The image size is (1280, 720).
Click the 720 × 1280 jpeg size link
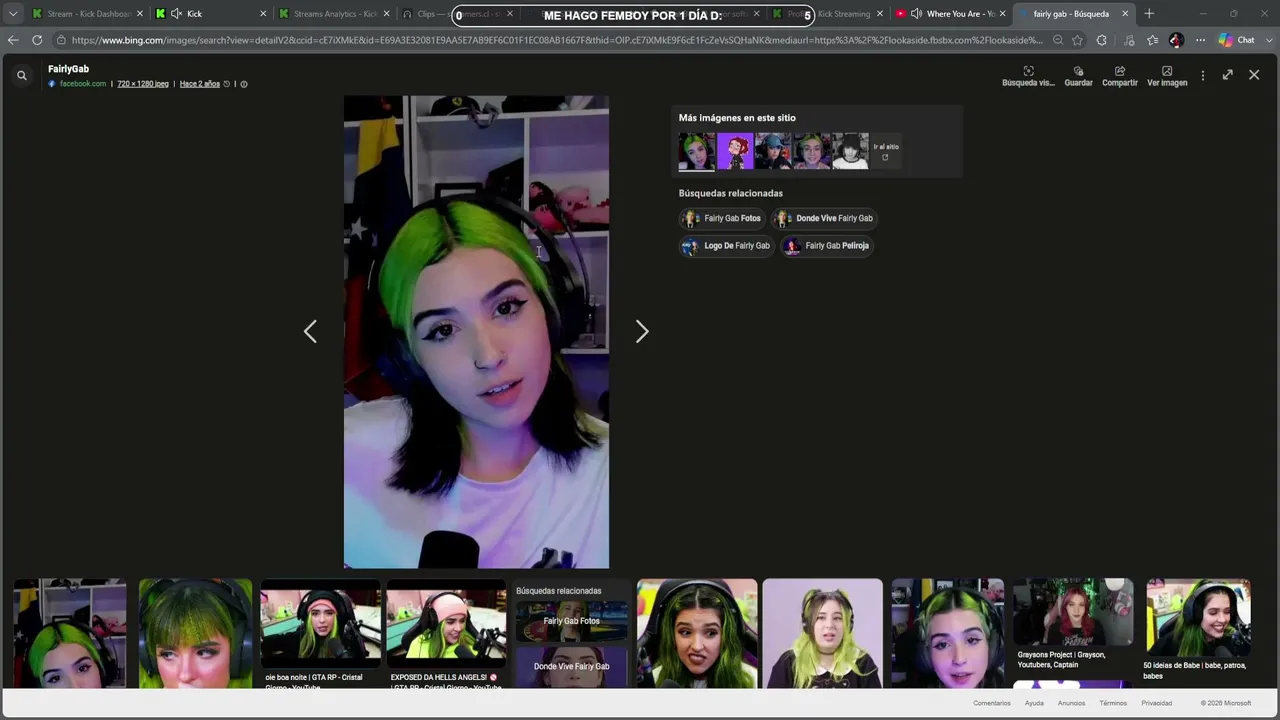[143, 84]
